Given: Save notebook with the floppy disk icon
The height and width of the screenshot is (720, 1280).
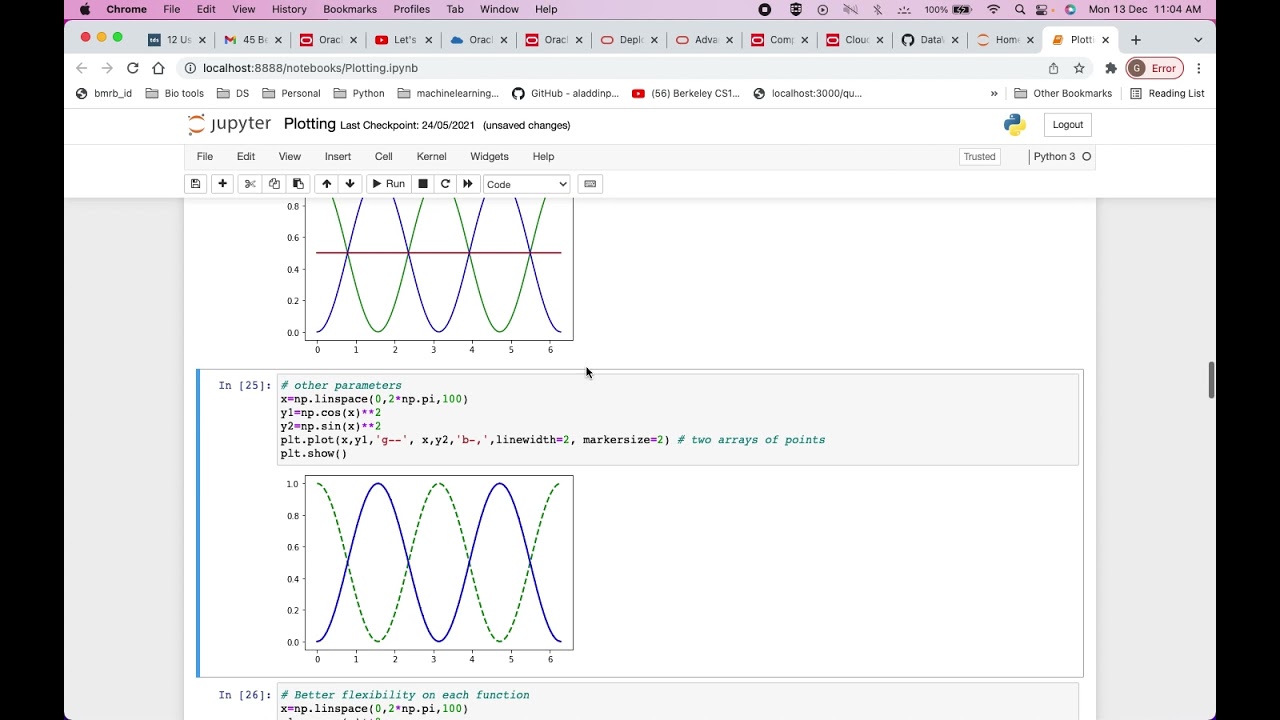Looking at the screenshot, I should [x=196, y=184].
